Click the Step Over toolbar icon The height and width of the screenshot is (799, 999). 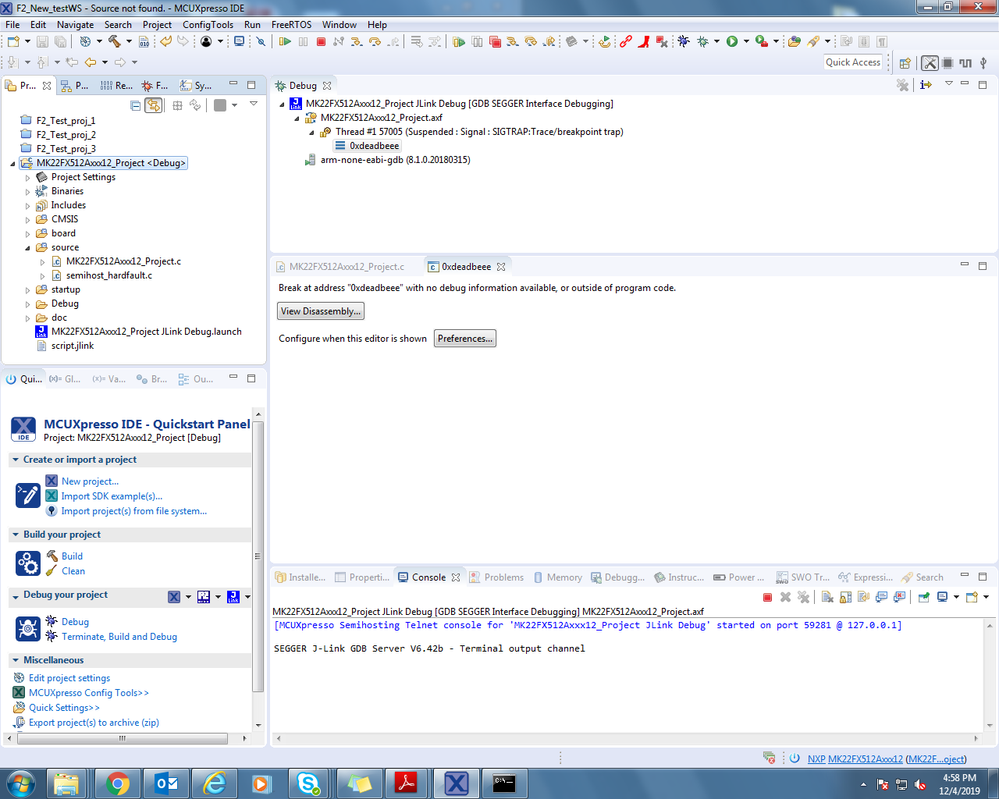click(375, 41)
